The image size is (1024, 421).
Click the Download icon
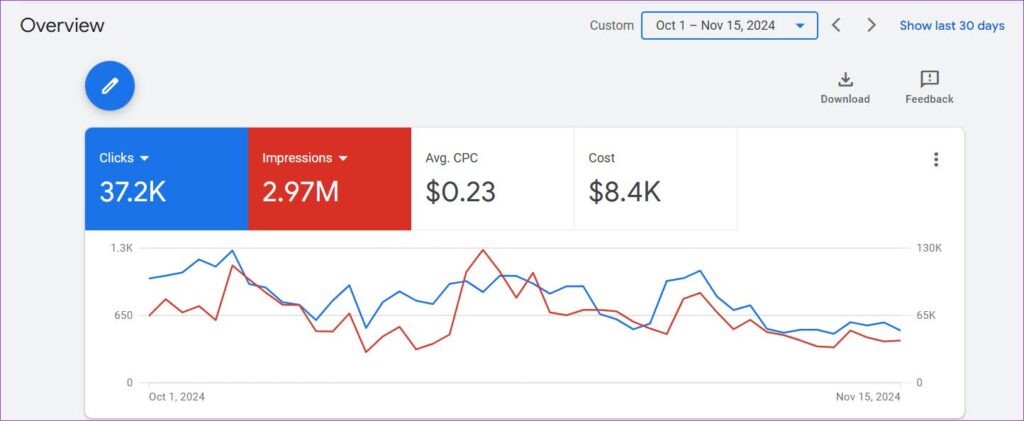(x=845, y=80)
